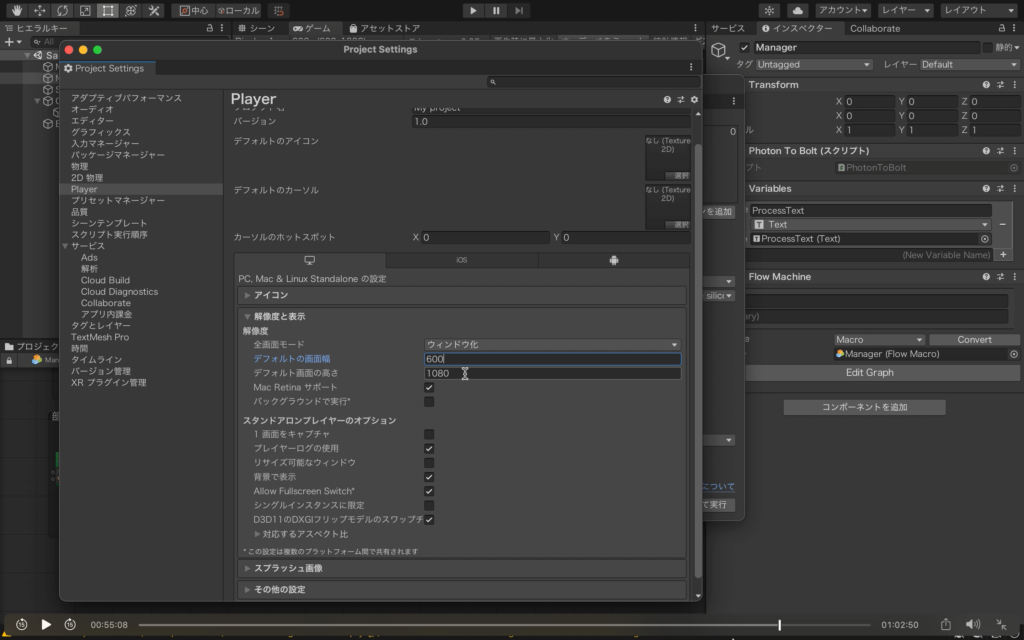Click コンポーネントを追加 button
Screen dimensions: 1024x640
pos(864,407)
